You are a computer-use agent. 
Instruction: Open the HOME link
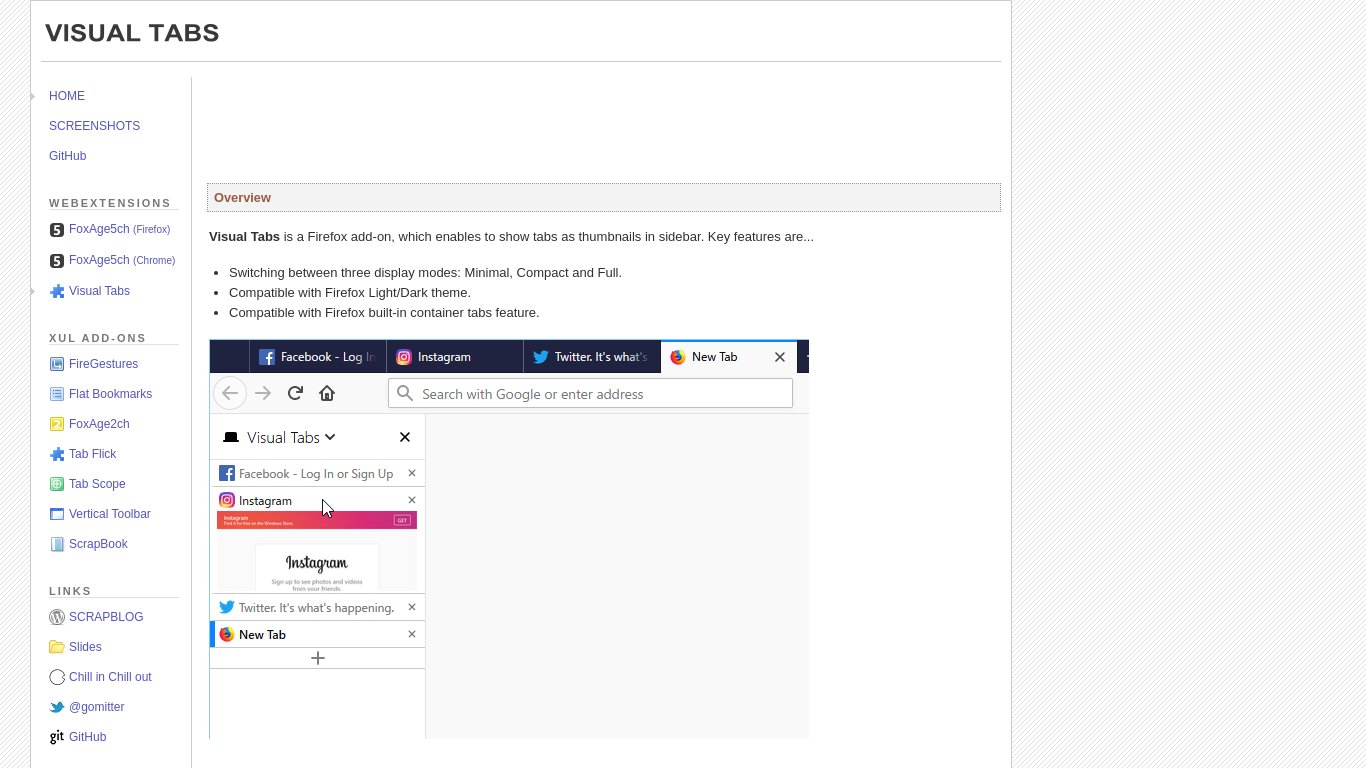tap(67, 96)
